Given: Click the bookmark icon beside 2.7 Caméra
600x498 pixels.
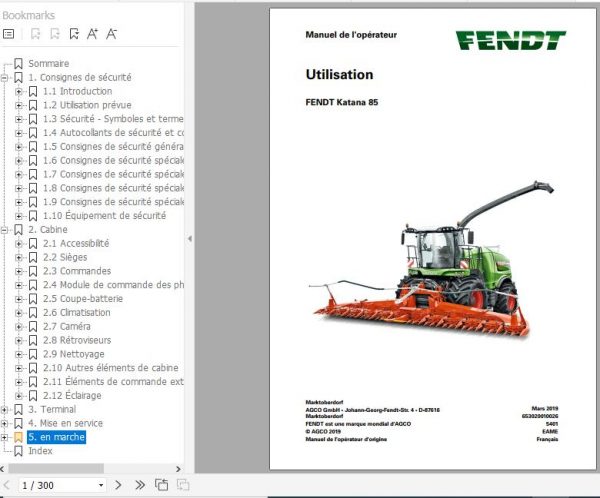Looking at the screenshot, I should click(x=33, y=327).
